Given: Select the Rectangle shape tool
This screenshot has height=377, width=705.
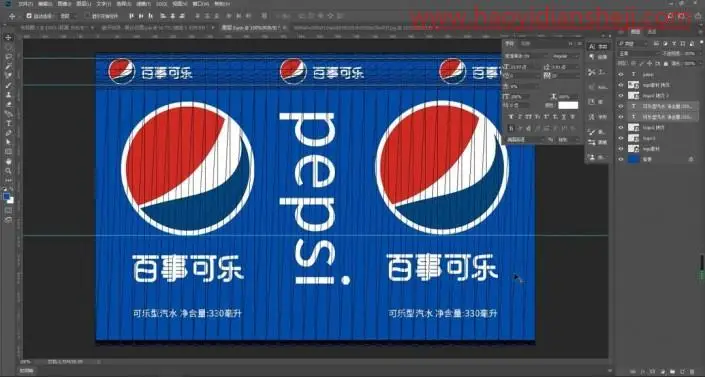Looking at the screenshot, I should coord(8,152).
